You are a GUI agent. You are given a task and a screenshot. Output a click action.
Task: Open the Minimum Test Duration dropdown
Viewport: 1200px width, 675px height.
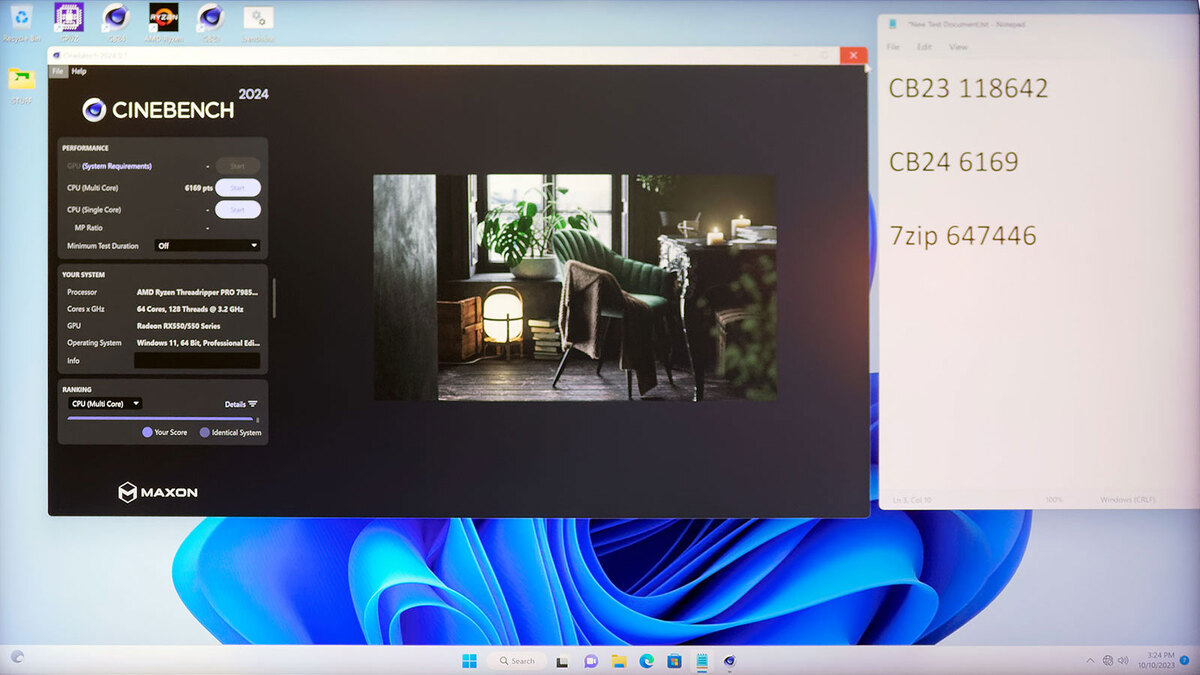(207, 245)
